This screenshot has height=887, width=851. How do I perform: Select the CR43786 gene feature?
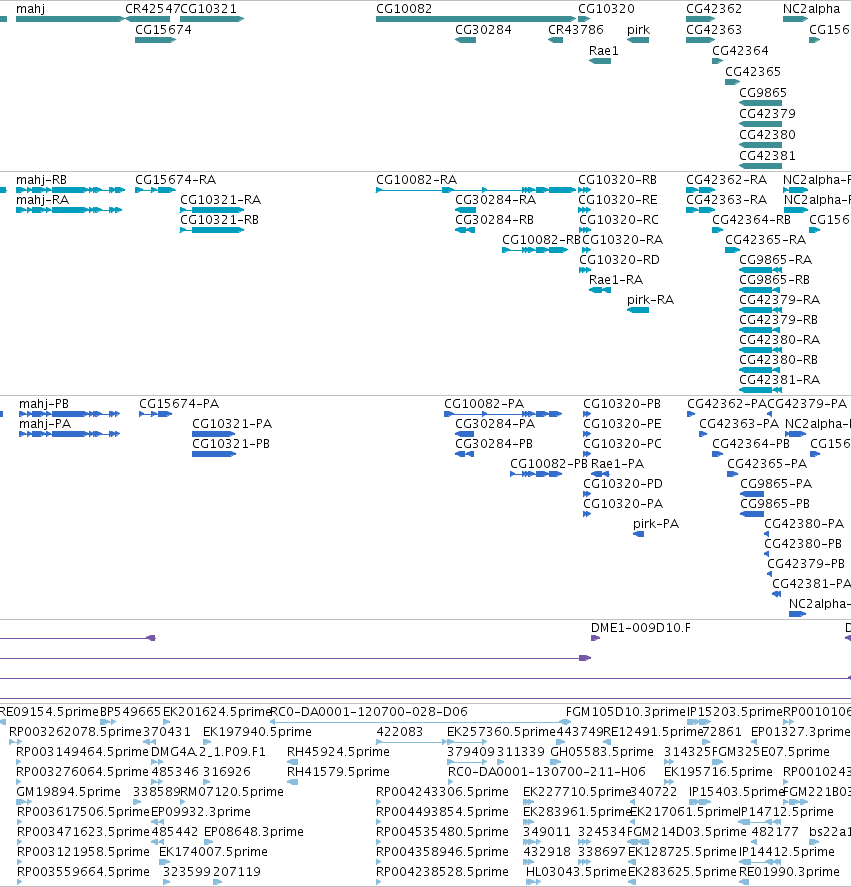coord(555,40)
